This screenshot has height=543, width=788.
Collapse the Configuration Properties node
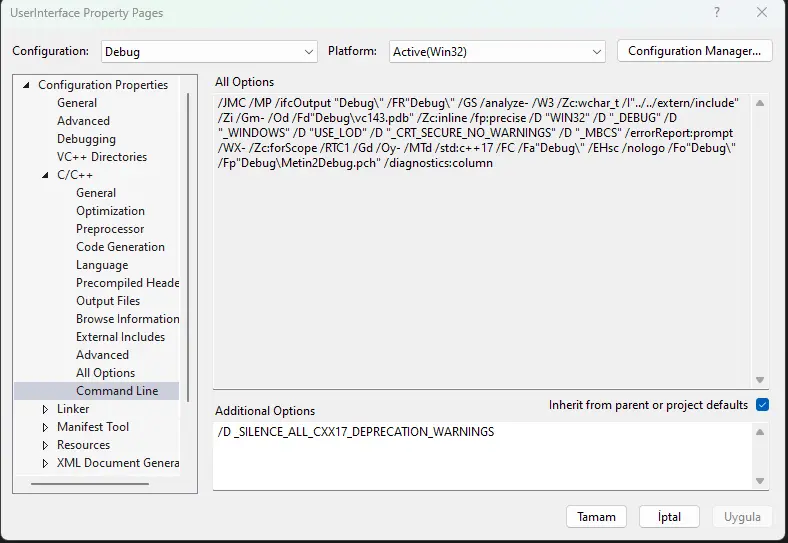(26, 85)
